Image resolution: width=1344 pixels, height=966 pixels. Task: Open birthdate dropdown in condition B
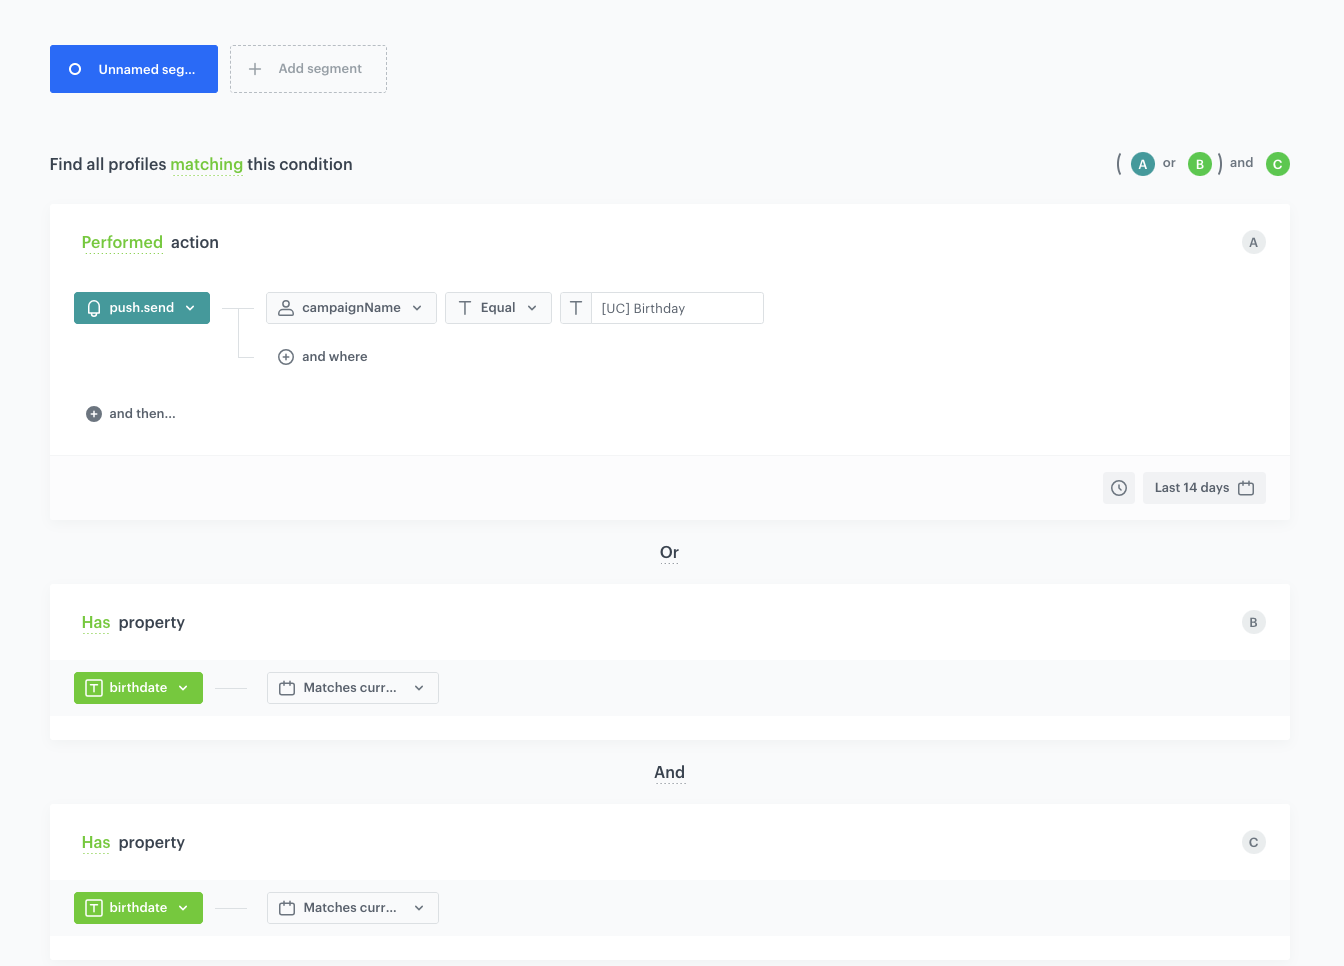click(x=138, y=688)
